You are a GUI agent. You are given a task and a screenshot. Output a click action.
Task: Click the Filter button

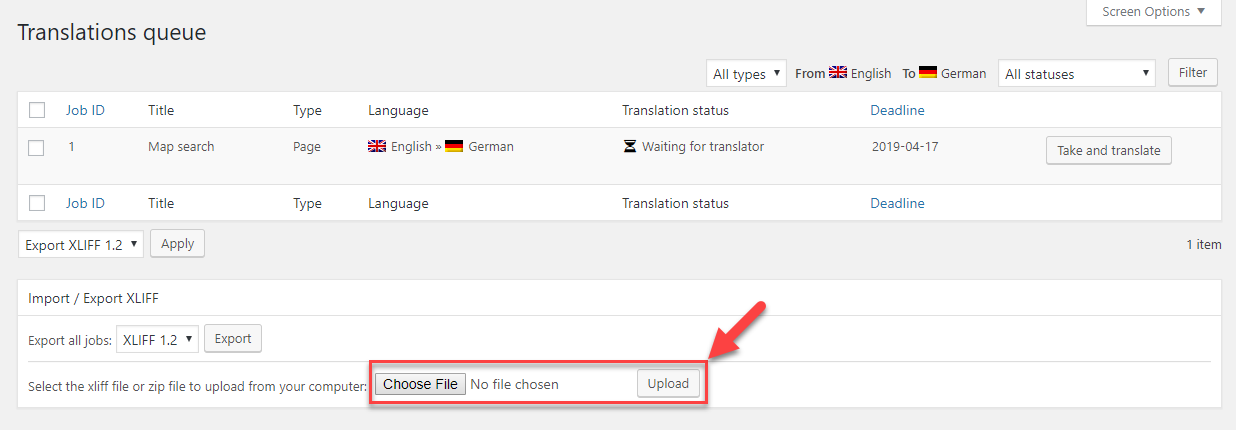(1193, 73)
